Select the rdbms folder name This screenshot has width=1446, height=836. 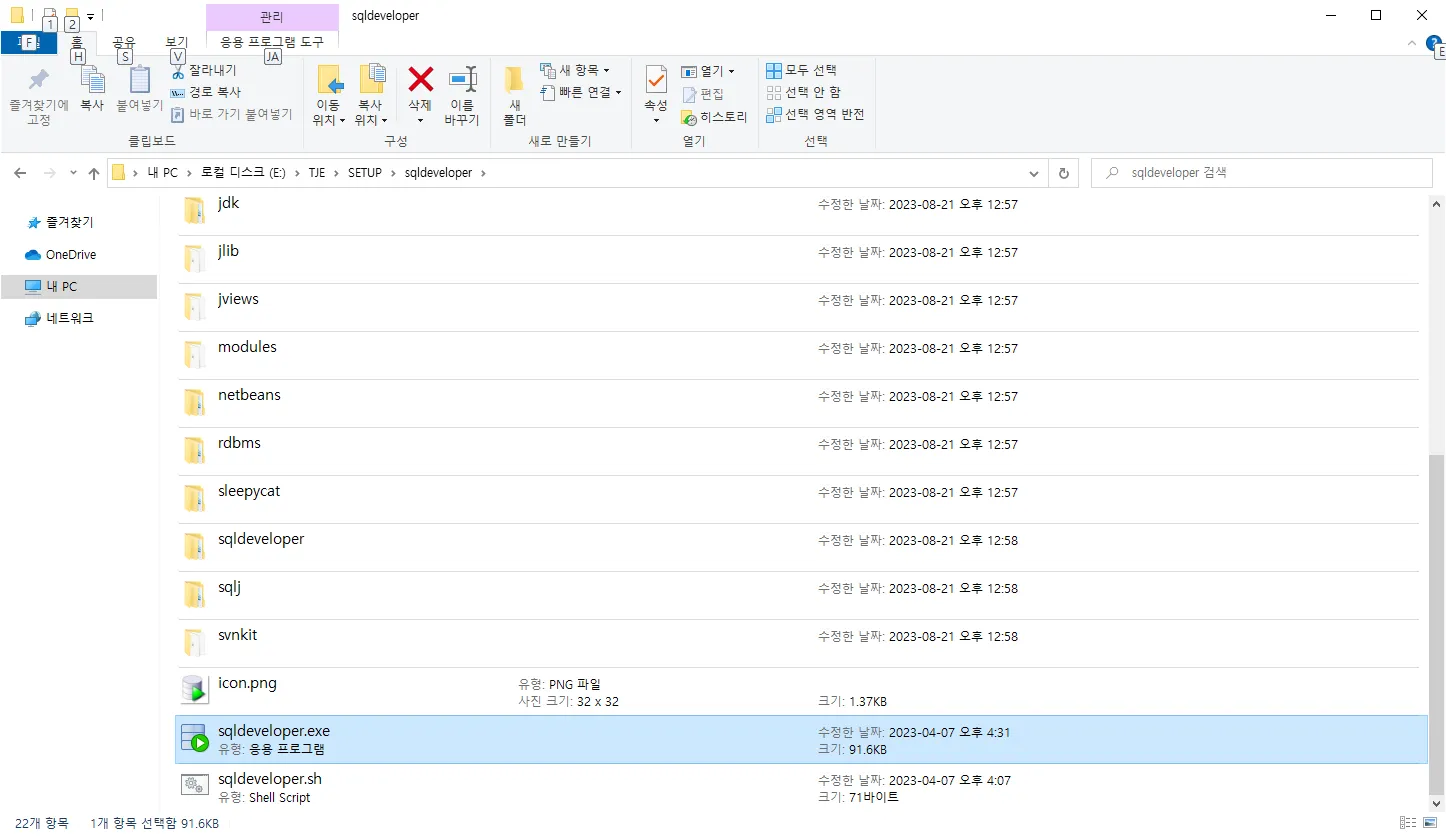(239, 443)
